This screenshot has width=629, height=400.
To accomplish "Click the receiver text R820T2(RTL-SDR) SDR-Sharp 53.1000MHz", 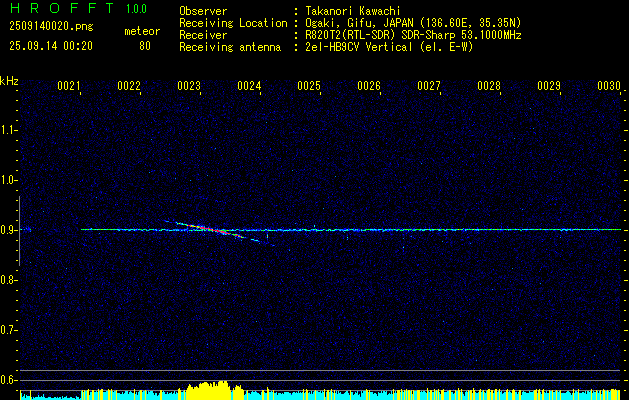I will [413, 35].
